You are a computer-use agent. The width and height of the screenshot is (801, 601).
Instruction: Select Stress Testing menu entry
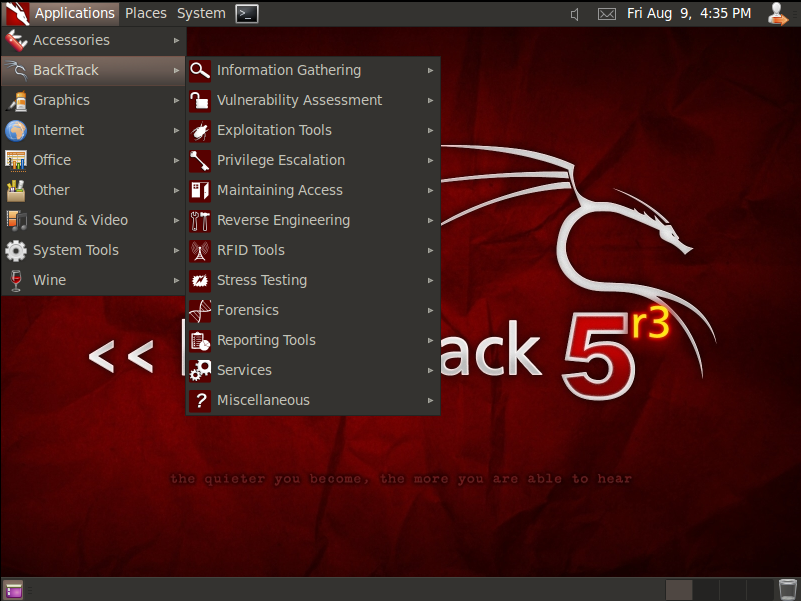313,281
